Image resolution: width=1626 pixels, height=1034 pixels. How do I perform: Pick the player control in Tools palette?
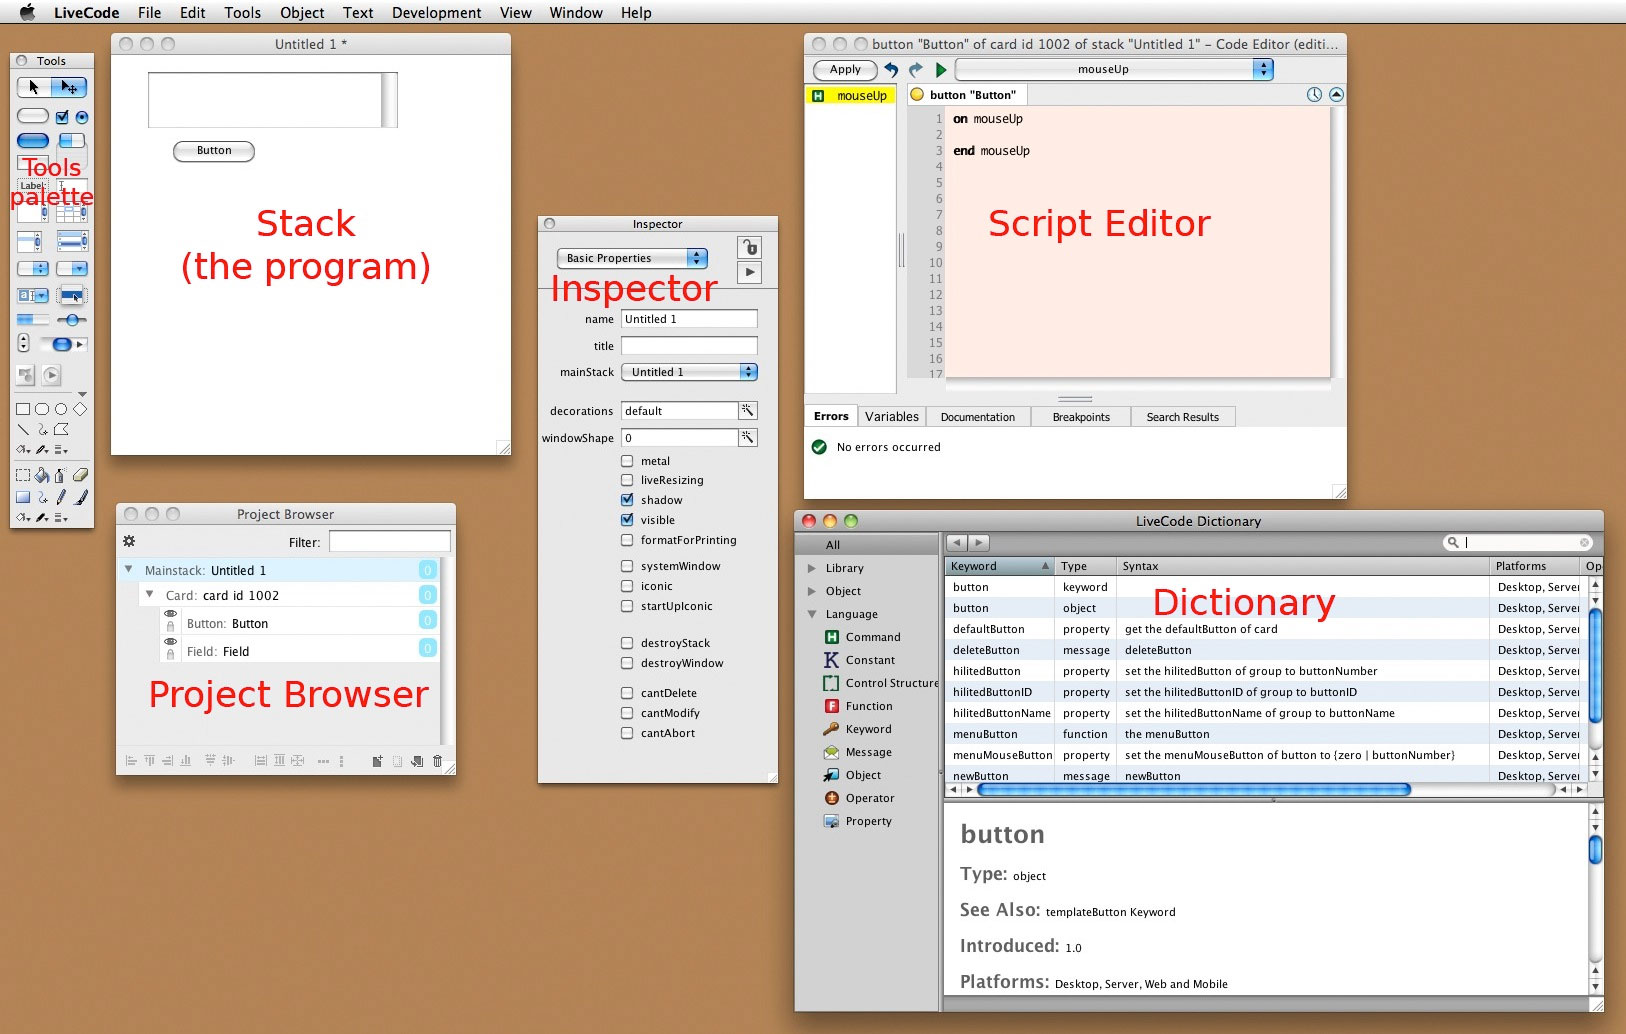52,376
